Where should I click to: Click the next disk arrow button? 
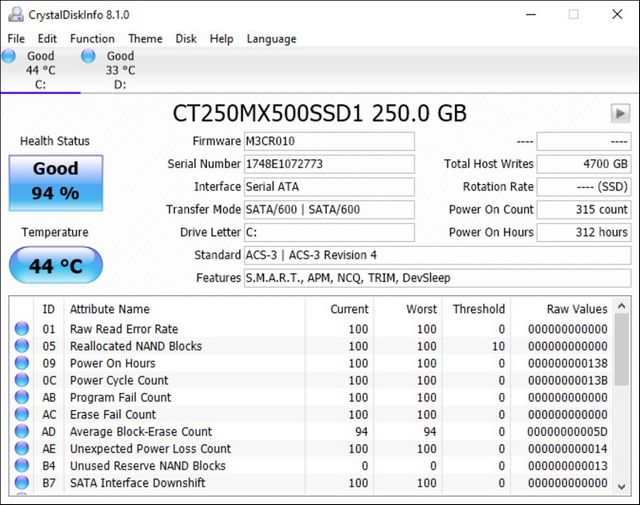620,113
